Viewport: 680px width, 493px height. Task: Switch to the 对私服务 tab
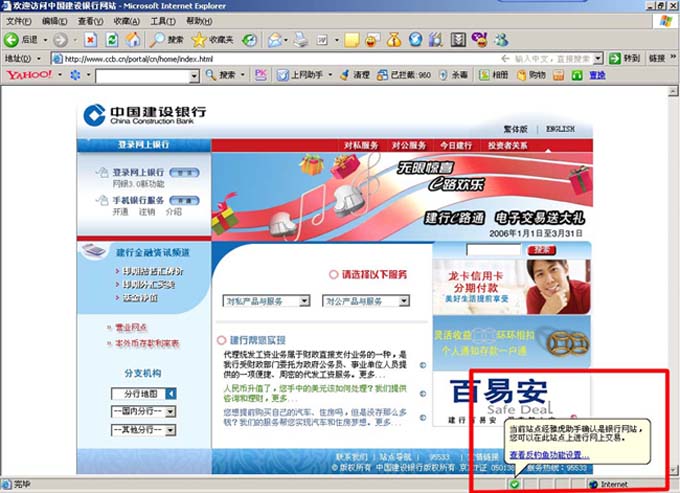pos(361,146)
